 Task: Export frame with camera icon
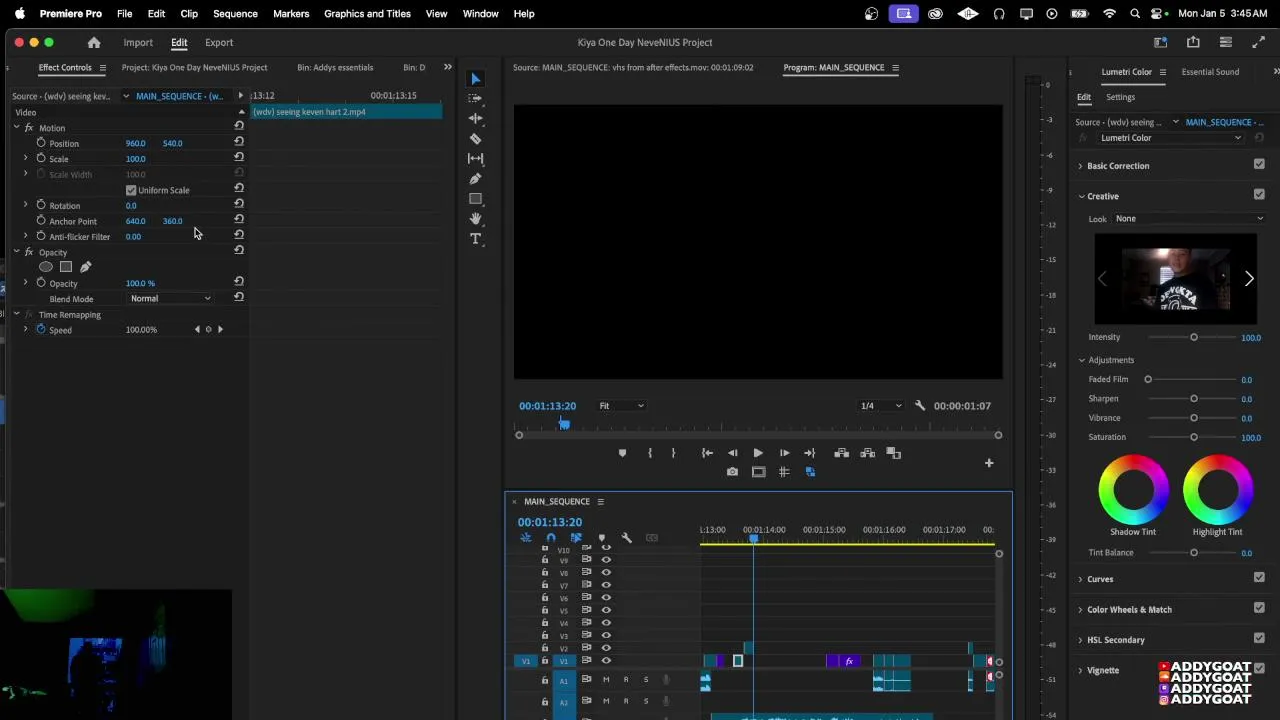[x=732, y=472]
